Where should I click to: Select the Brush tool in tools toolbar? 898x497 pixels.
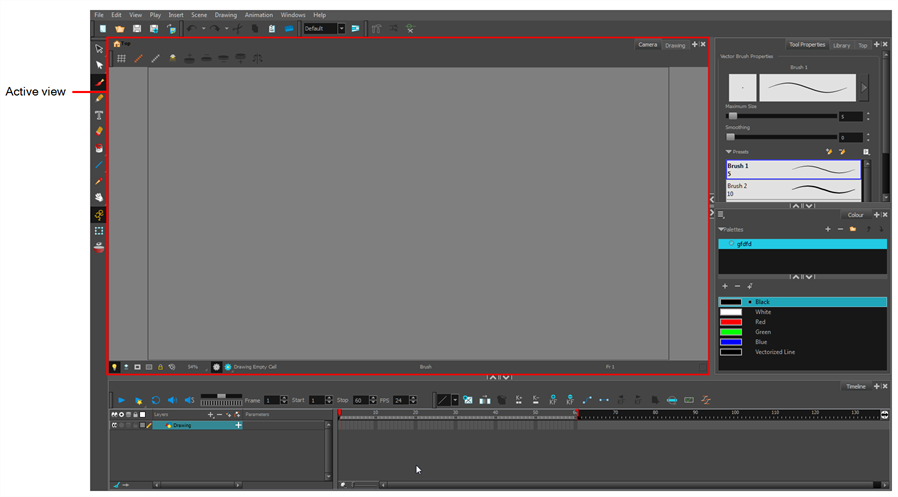click(x=99, y=82)
